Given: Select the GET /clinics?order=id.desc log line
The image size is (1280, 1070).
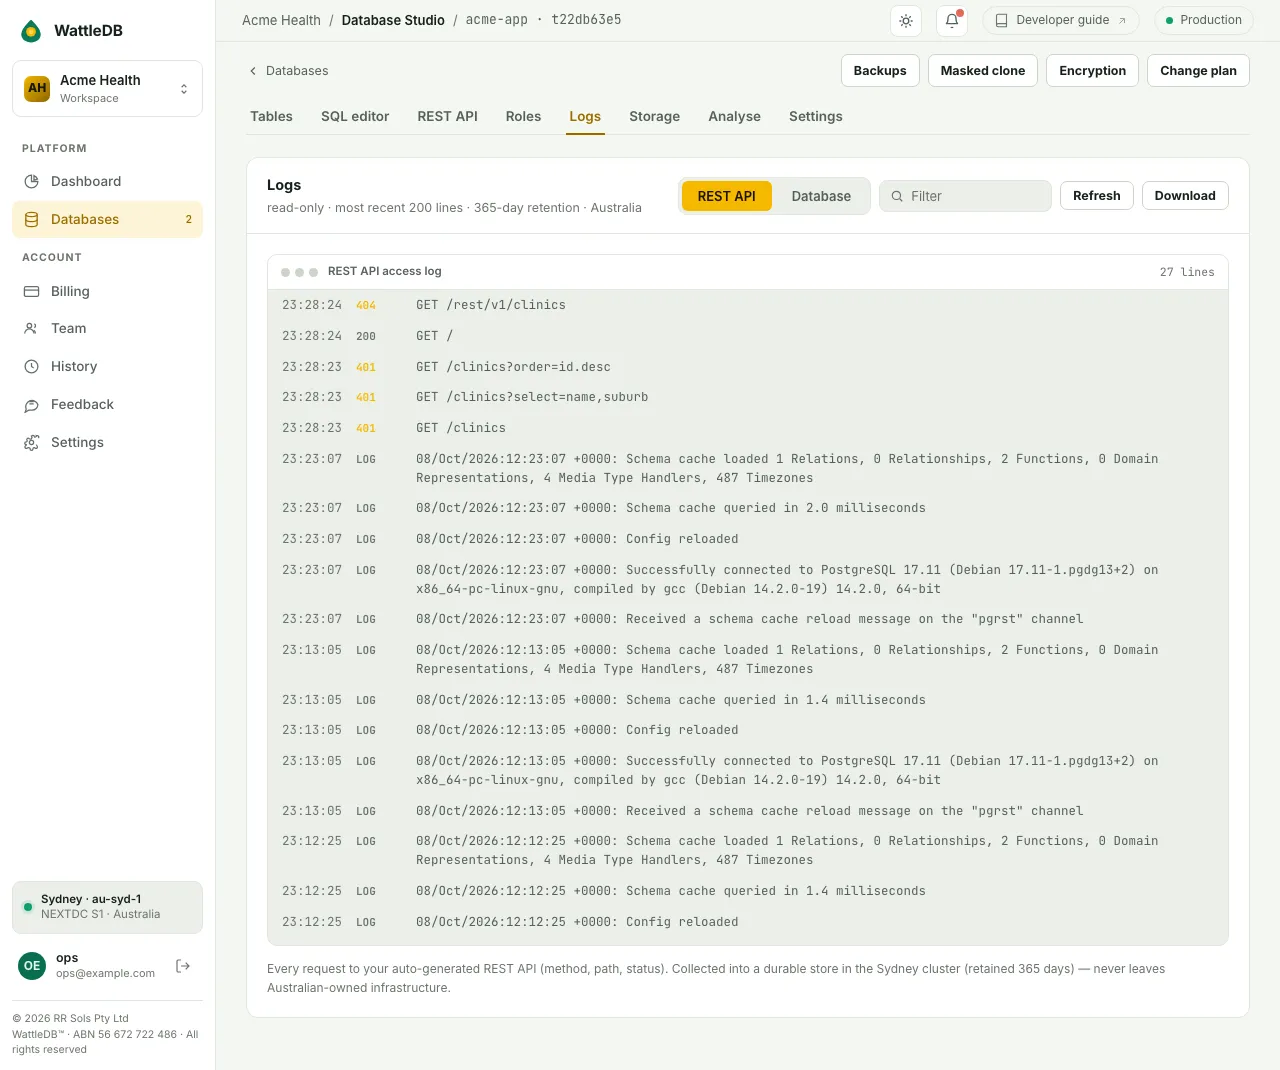Looking at the screenshot, I should click(748, 367).
